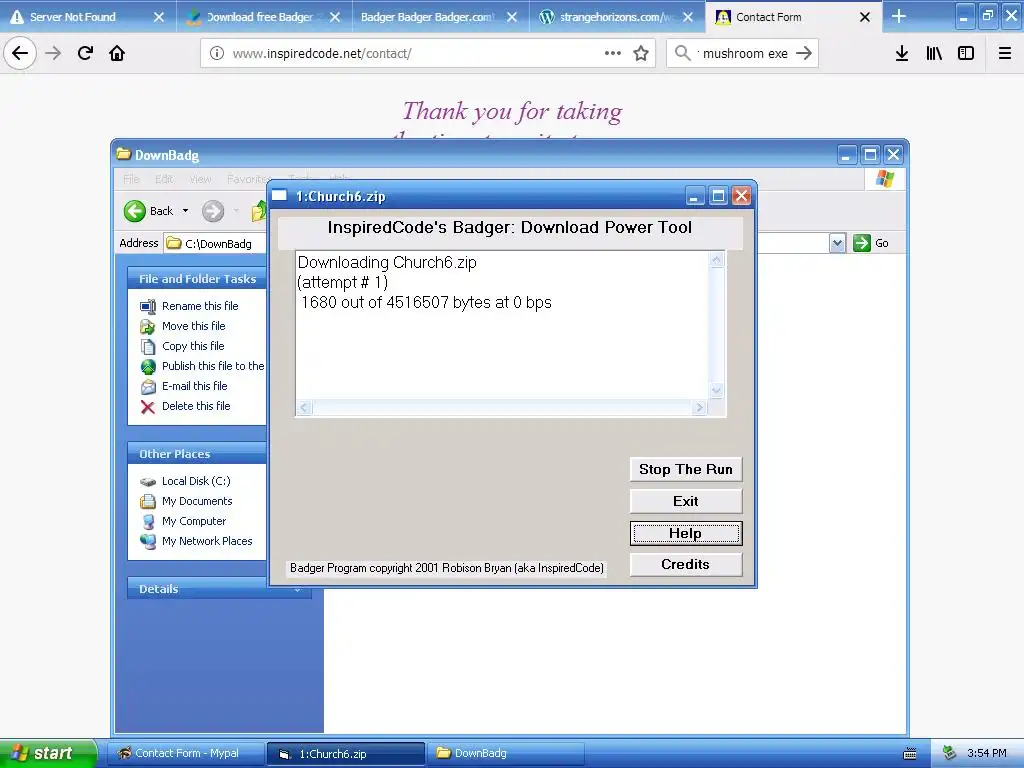Bookmark this page with the star icon
1024x768 pixels.
pyautogui.click(x=641, y=53)
